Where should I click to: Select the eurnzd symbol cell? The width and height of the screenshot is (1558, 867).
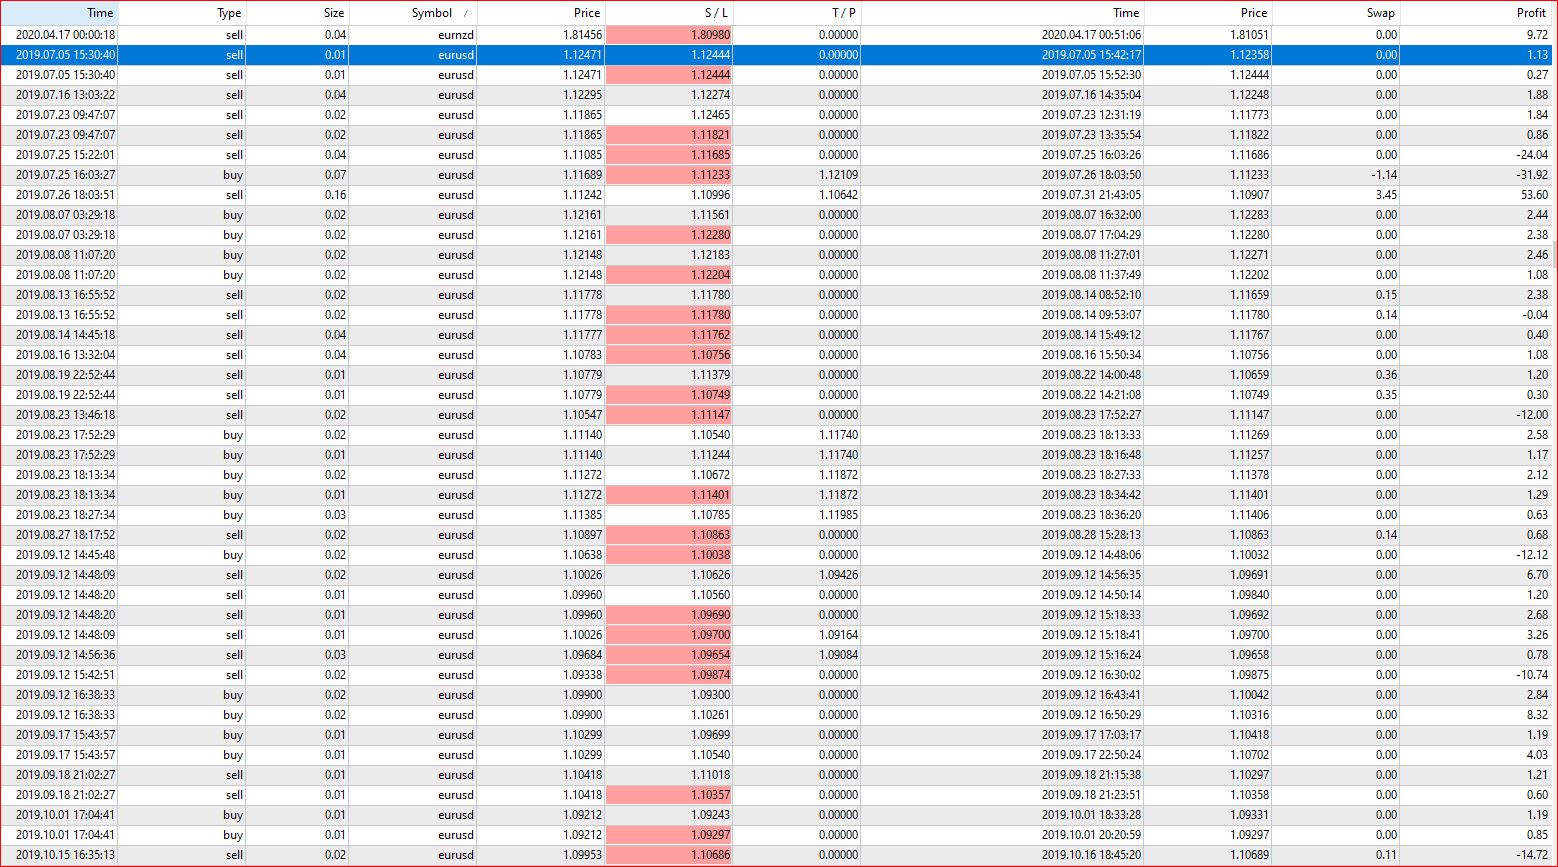coord(455,35)
